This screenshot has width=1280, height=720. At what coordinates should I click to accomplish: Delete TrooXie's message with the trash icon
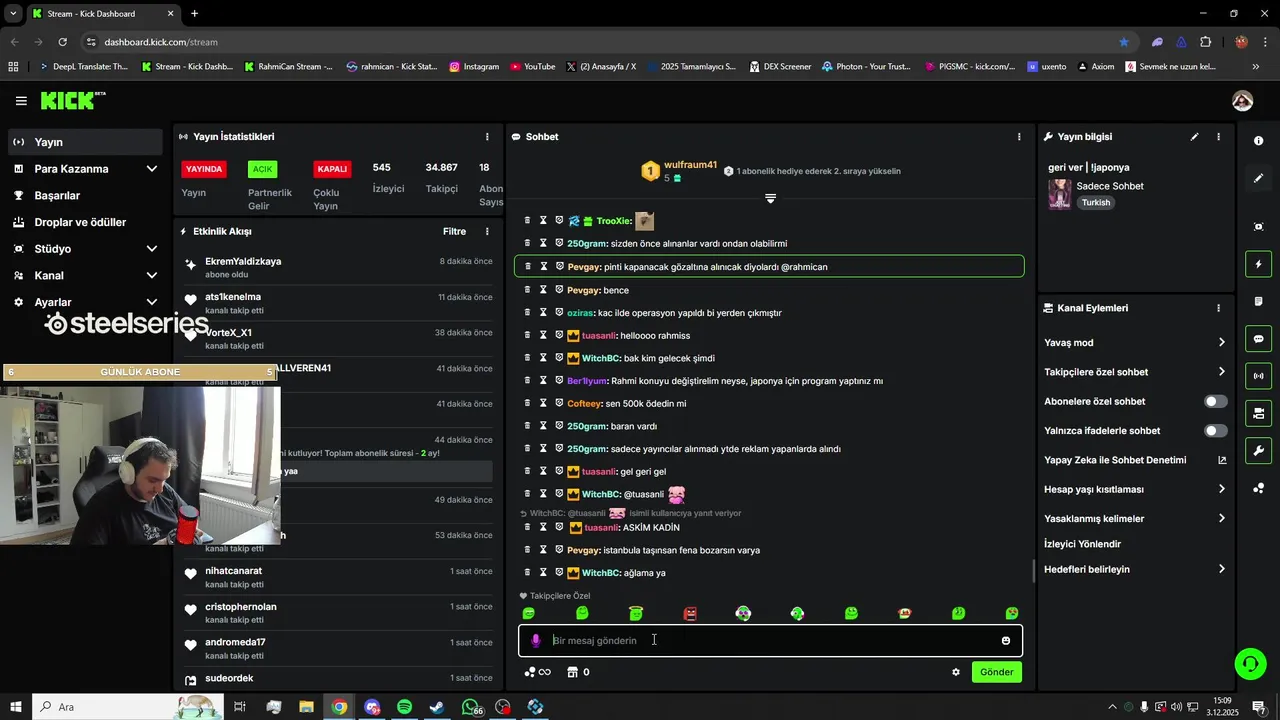[528, 220]
